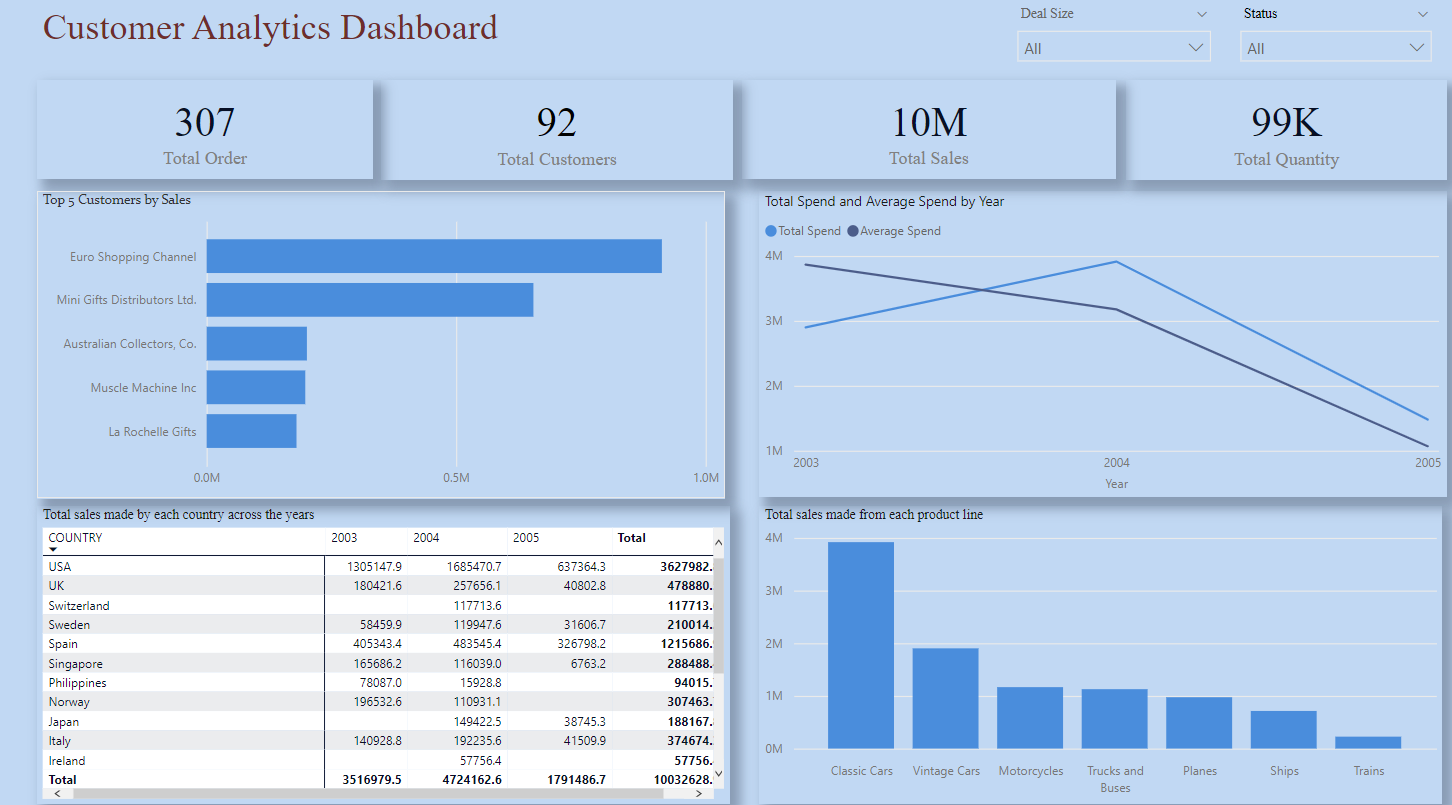Click the cell value 483545.4
The width and height of the screenshot is (1452, 805).
tap(478, 644)
